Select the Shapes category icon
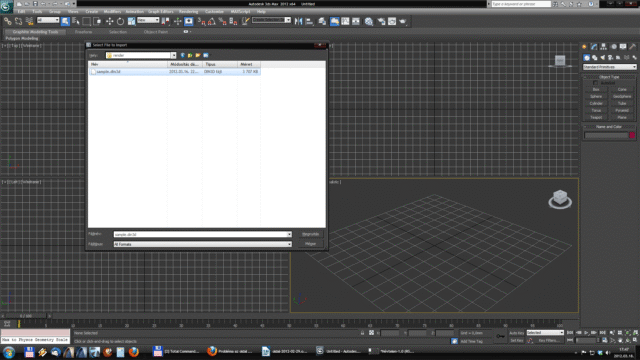640x360 pixels. tap(595, 58)
